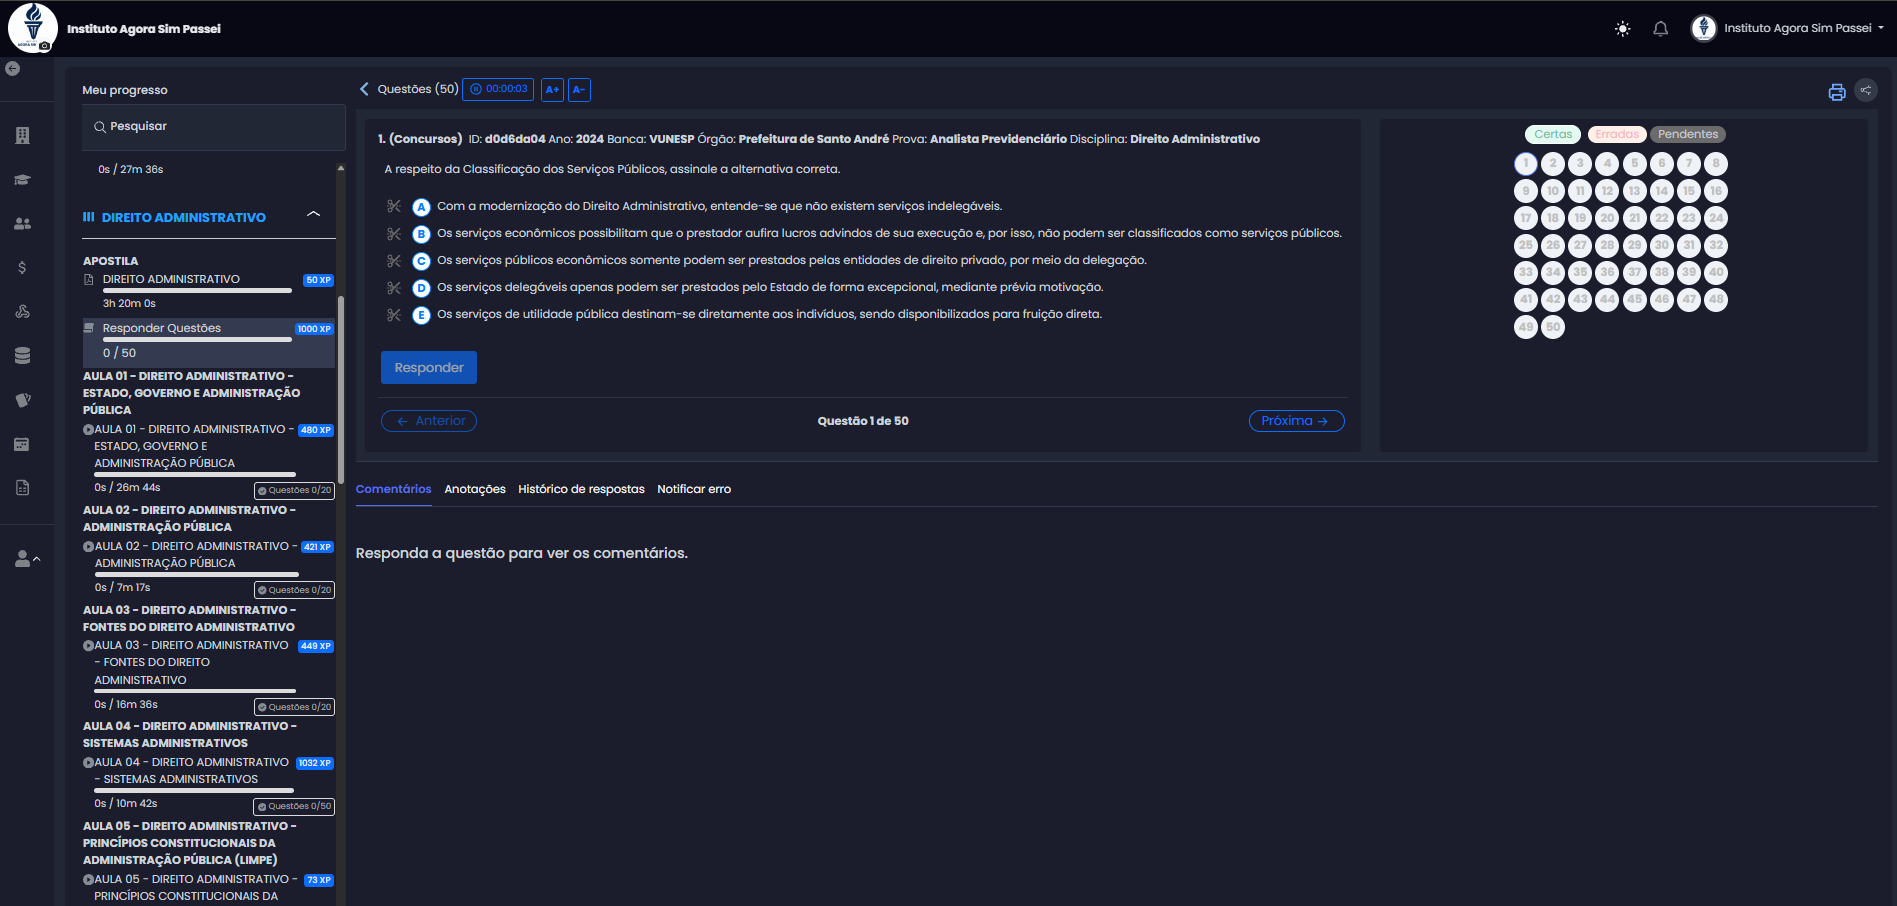Switch to the Comentários tab
Screen dimensions: 1897x906
point(393,489)
